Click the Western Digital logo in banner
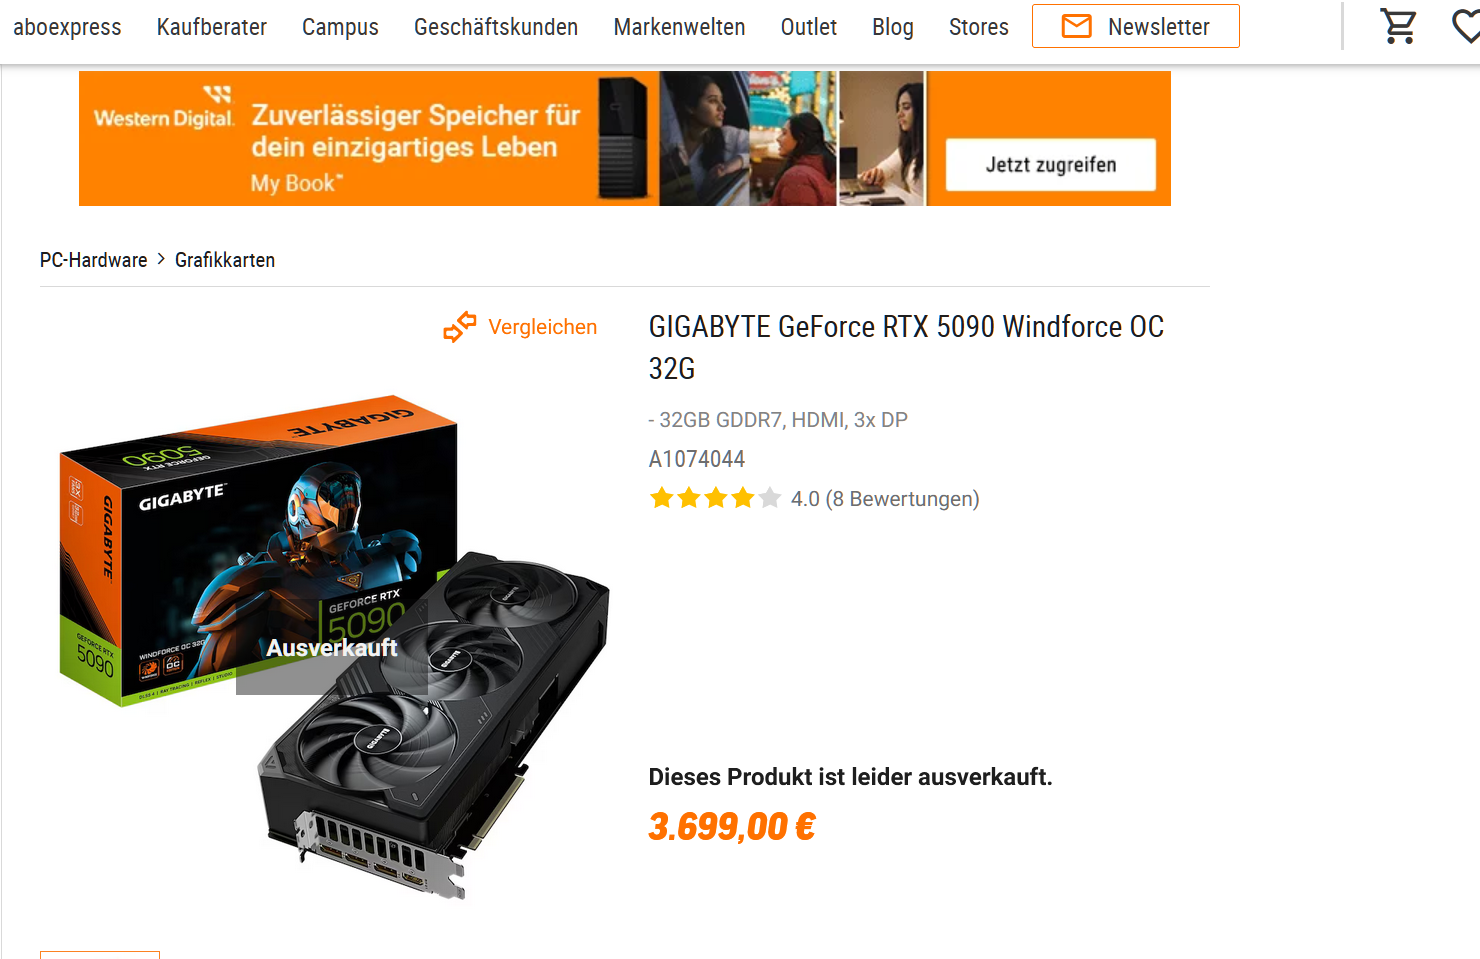1480x959 pixels. click(165, 109)
